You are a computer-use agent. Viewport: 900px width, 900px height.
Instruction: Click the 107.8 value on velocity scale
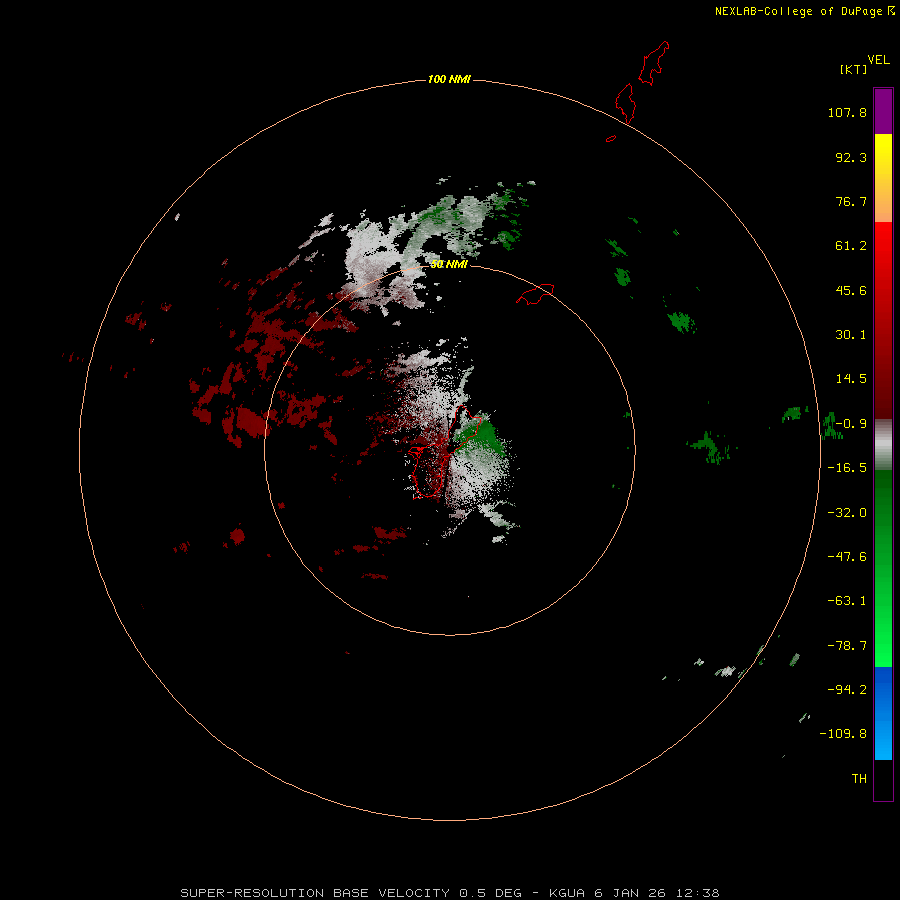click(x=847, y=112)
